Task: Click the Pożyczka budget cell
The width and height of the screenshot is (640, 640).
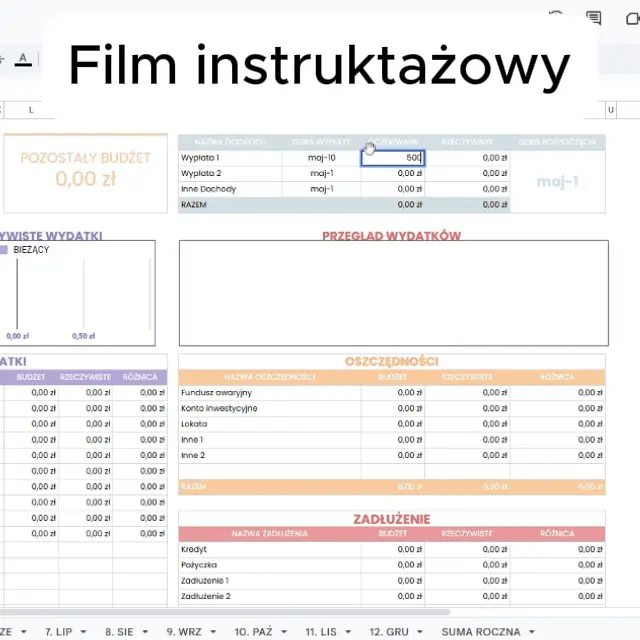Action: (x=393, y=565)
